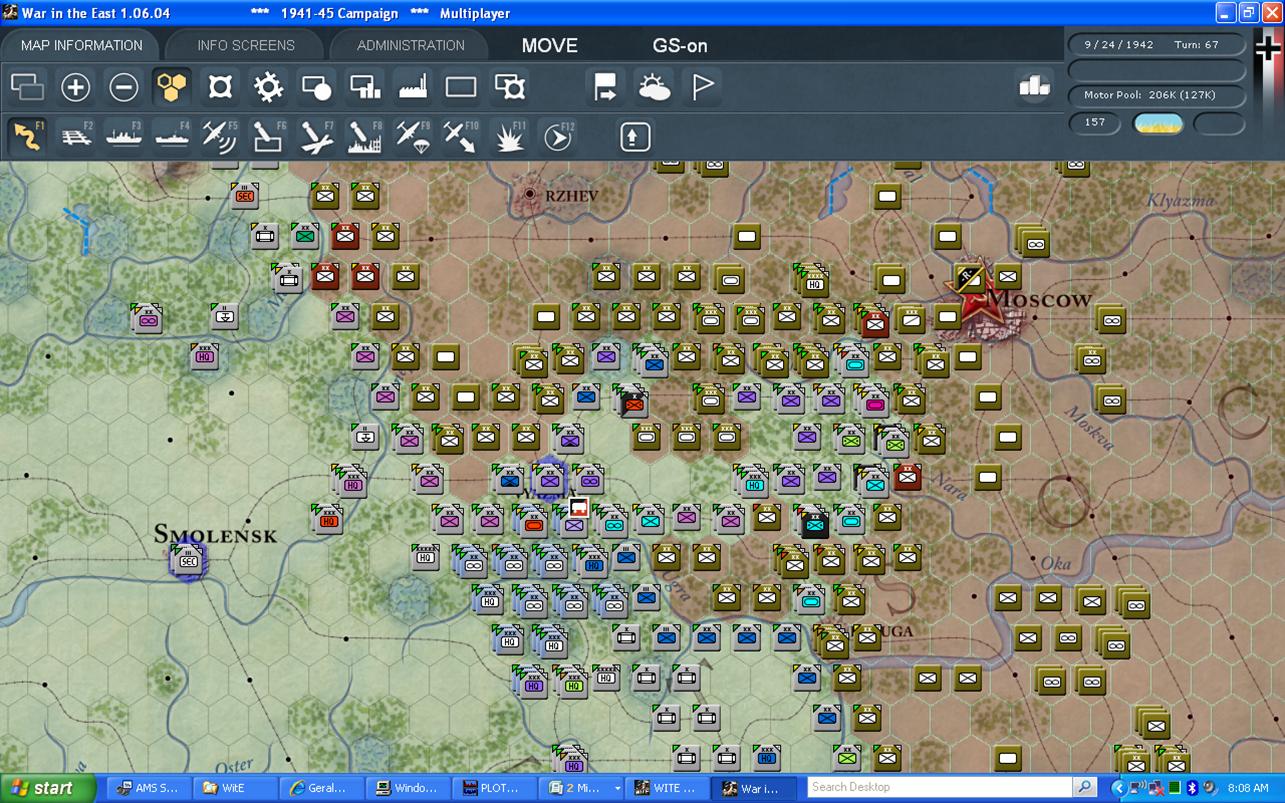Select F1 move mode arrow icon
1285x803 pixels.
tap(27, 136)
